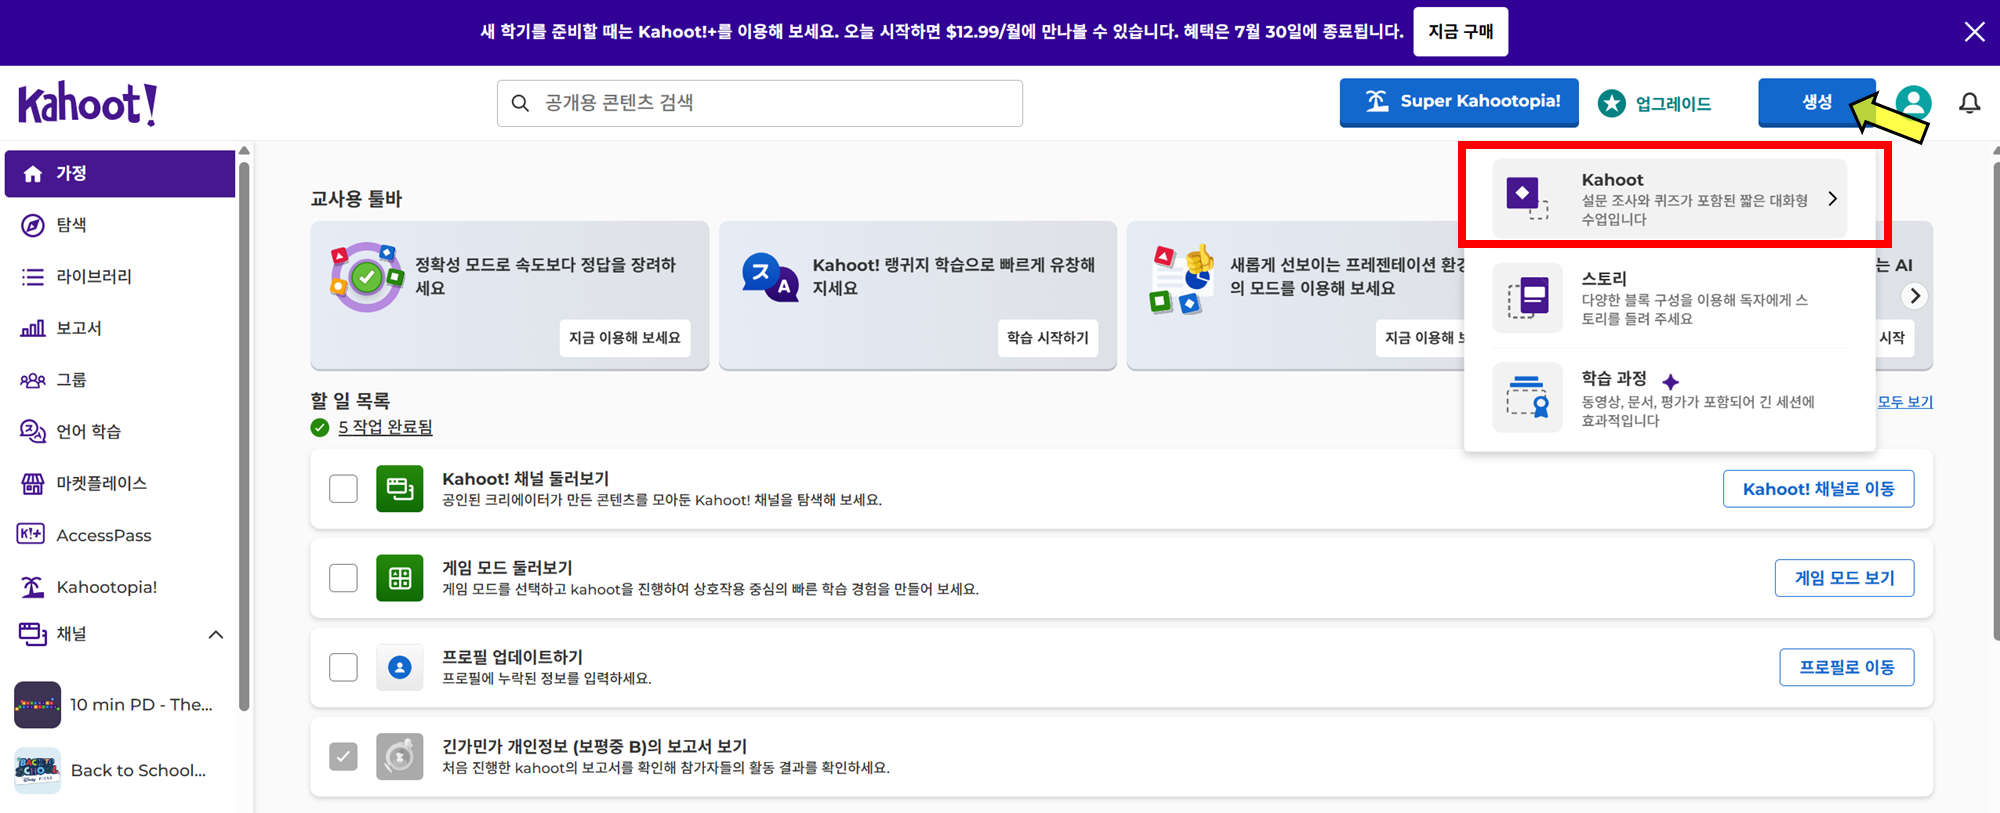
Task: Click the Kahootopia! island icon in sidebar
Action: tap(33, 587)
